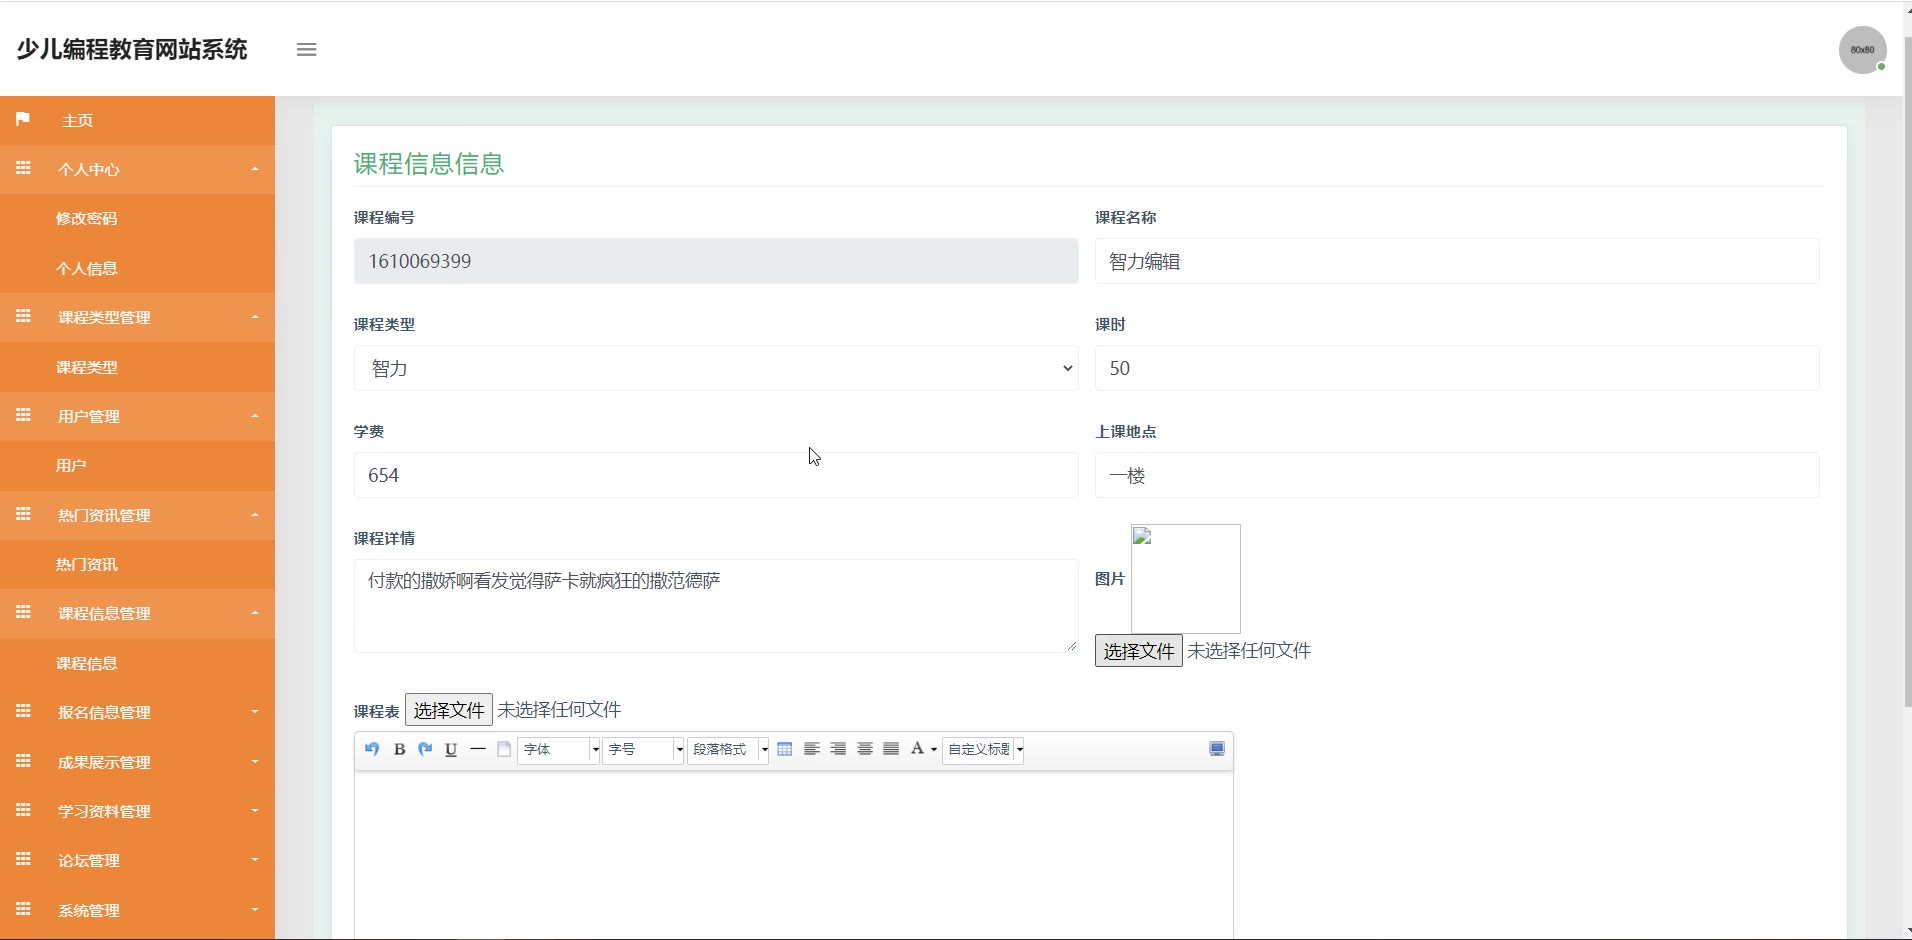Click the flag icon beside 主页
The width and height of the screenshot is (1912, 940).
23,119
